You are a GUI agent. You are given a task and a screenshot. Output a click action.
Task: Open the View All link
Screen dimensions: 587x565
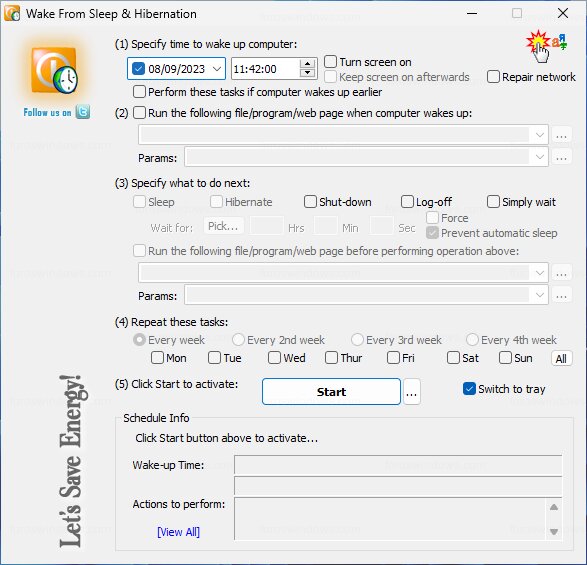tap(178, 532)
